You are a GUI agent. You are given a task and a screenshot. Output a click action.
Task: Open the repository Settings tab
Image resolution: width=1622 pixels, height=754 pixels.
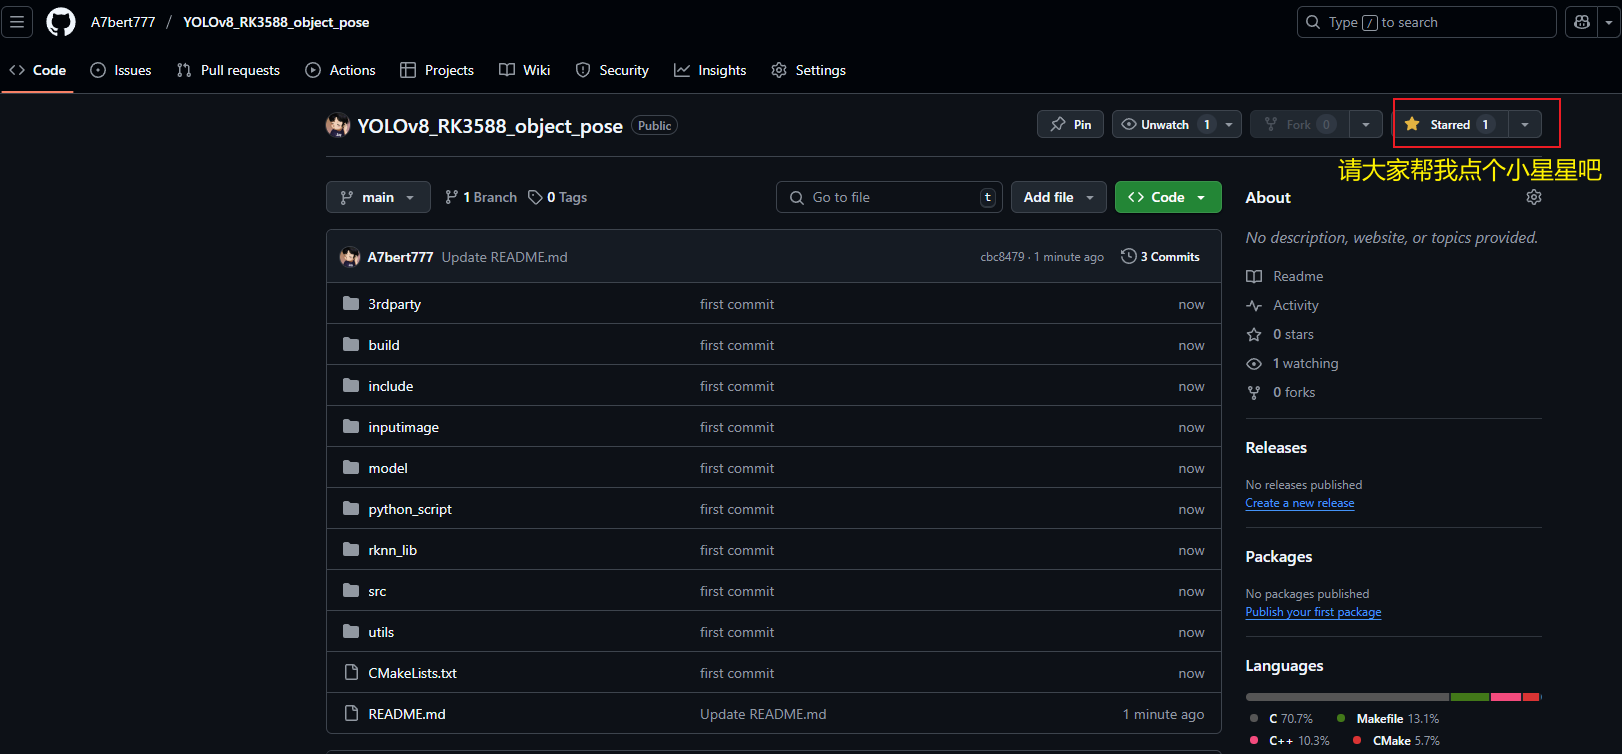[x=809, y=70]
